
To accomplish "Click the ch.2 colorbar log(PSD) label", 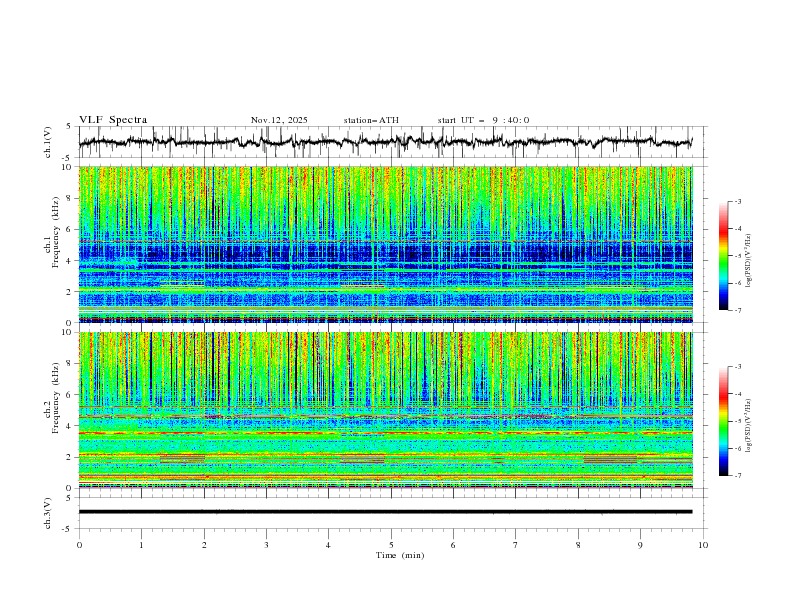I will pos(748,426).
